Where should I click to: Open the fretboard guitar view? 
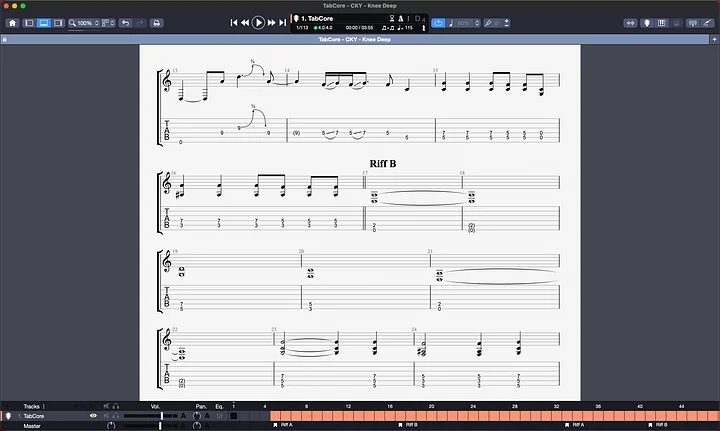pyautogui.click(x=647, y=23)
